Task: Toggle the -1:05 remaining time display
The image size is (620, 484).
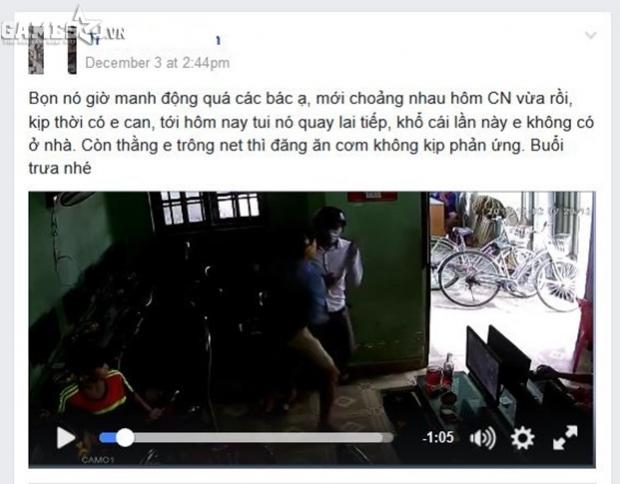Action: pos(438,438)
